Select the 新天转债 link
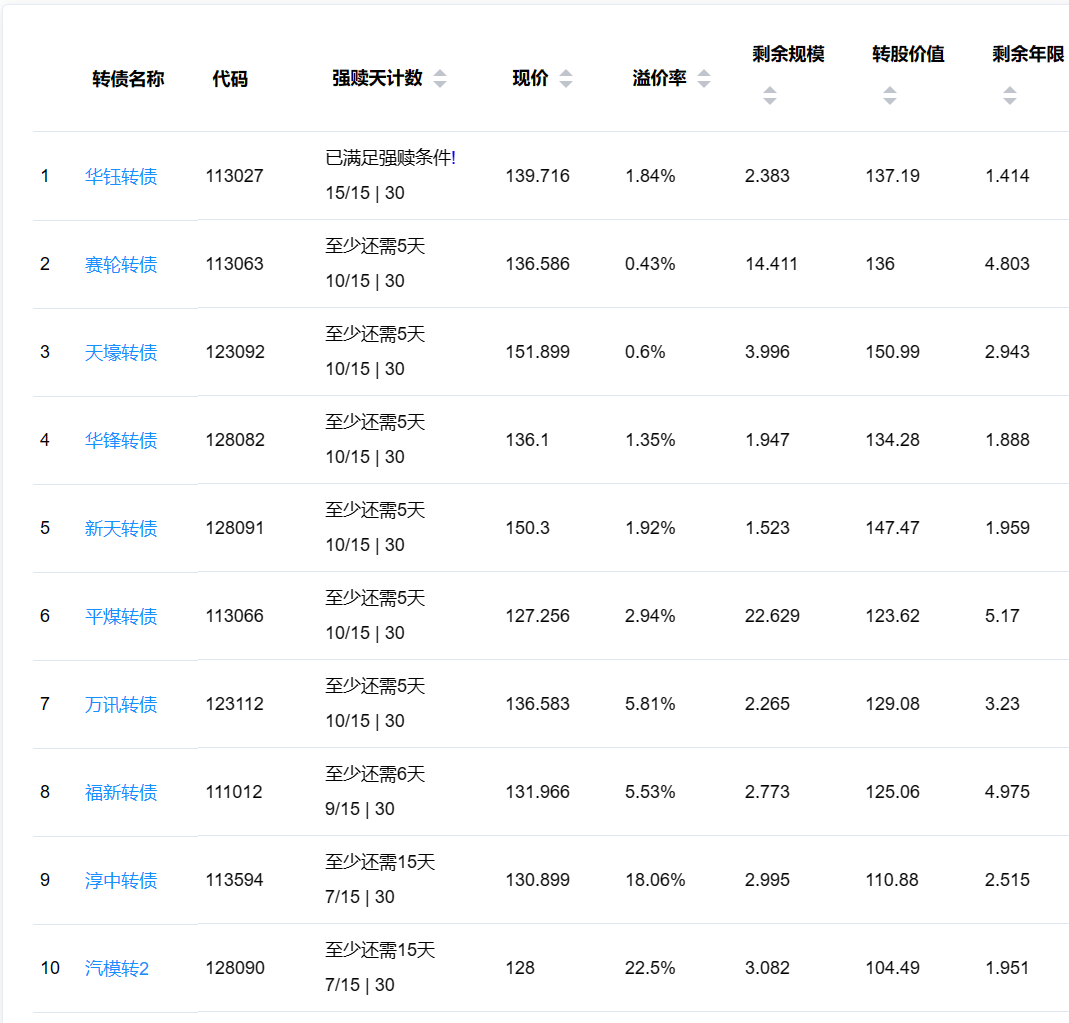The width and height of the screenshot is (1069, 1023). click(121, 529)
